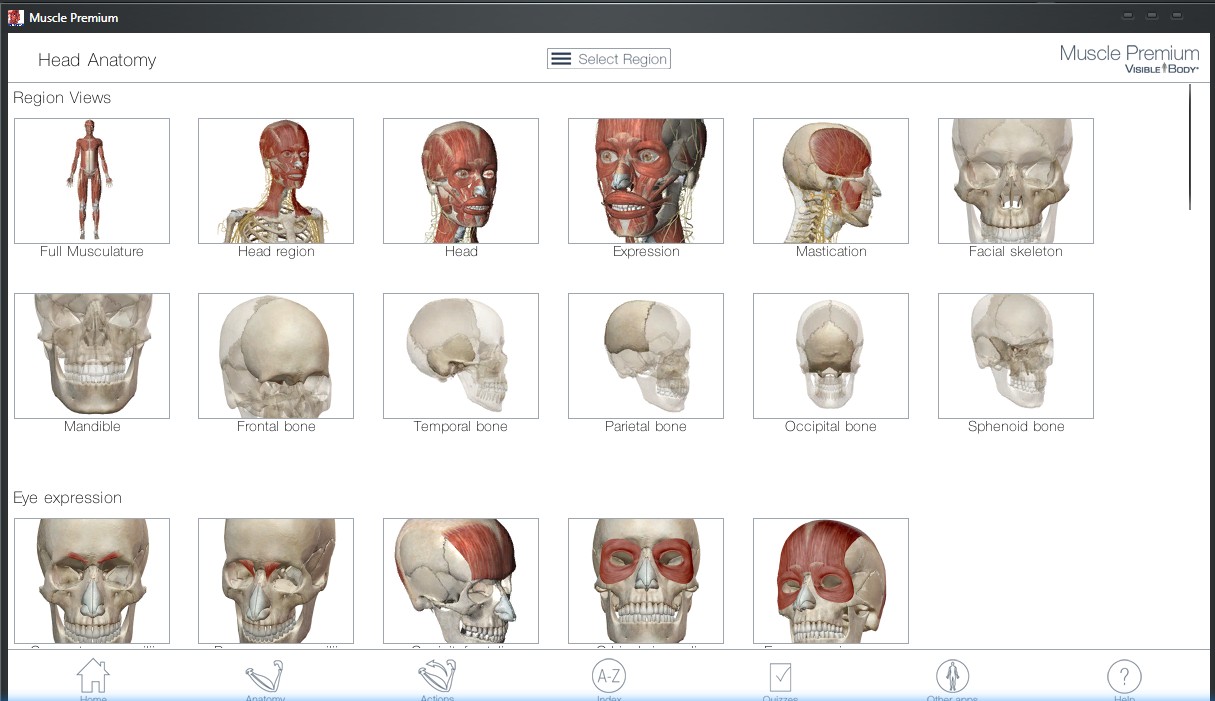1215x701 pixels.
Task: Open the A-Z Index icon
Action: pyautogui.click(x=609, y=677)
